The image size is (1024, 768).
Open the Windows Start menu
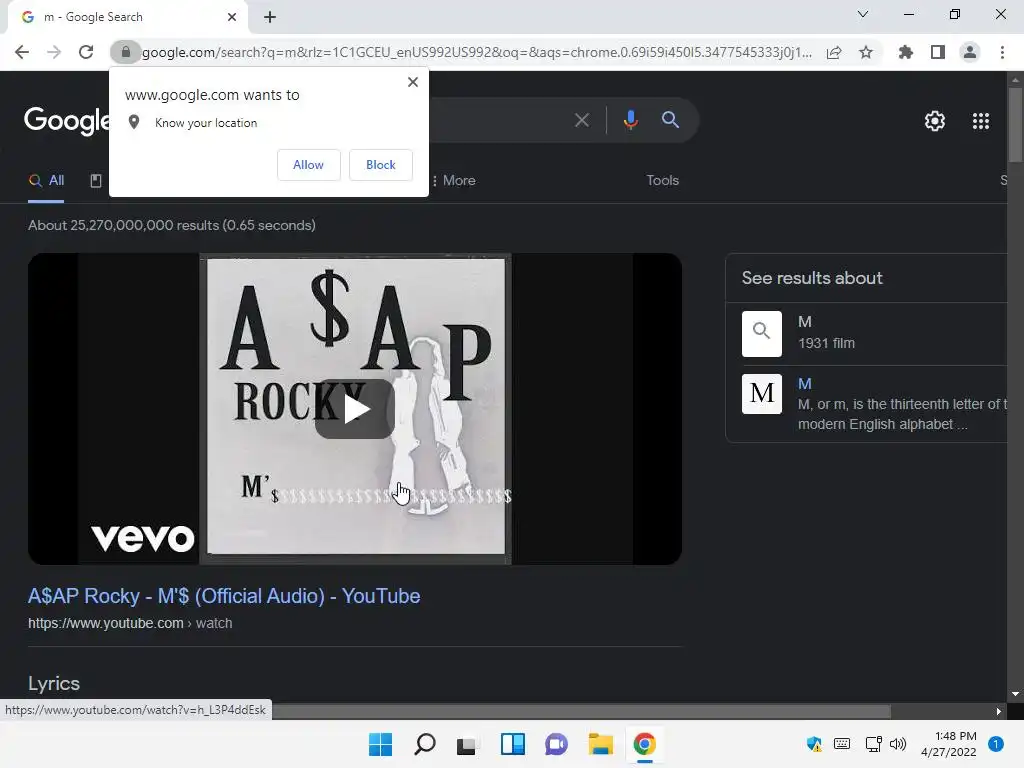coord(380,744)
